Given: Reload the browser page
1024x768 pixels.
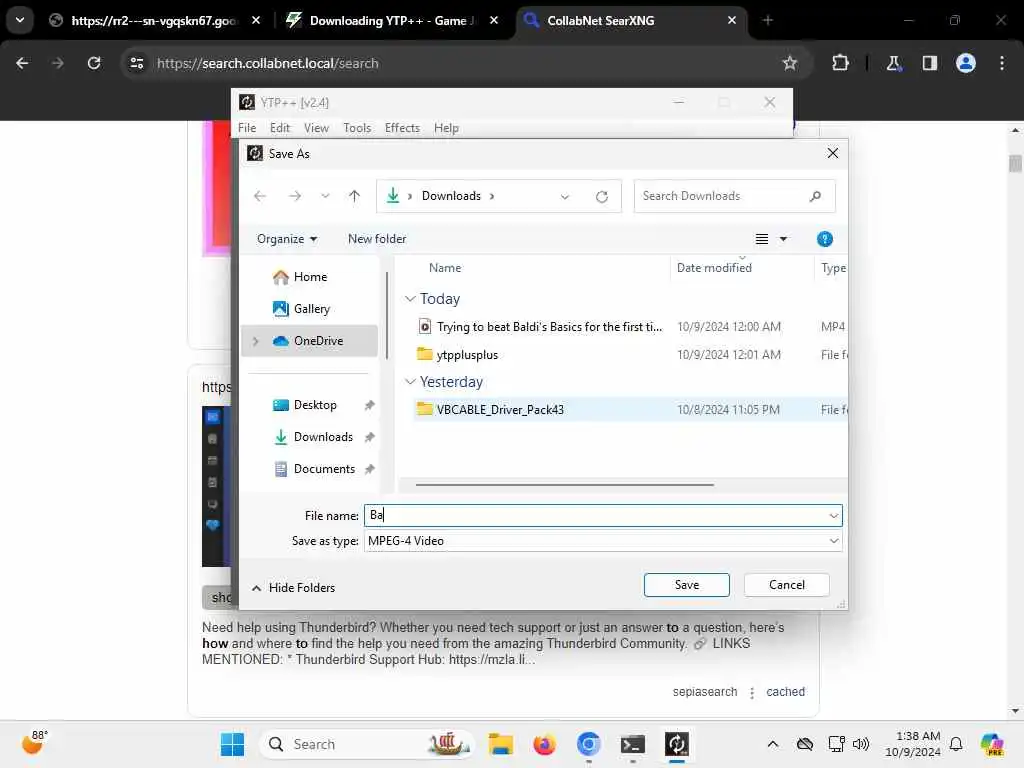Looking at the screenshot, I should coord(94,63).
